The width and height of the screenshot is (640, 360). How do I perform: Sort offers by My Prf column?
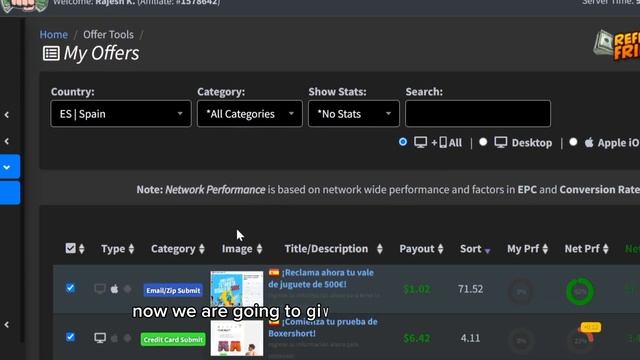click(x=527, y=249)
